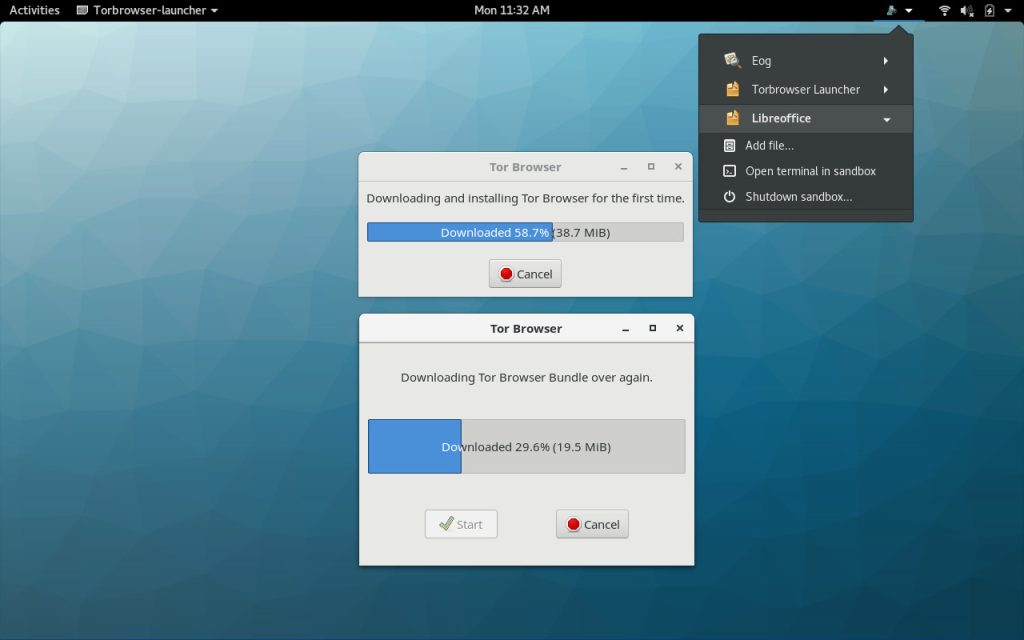Open the Activities overview
Viewport: 1024px width, 640px height.
[34, 11]
